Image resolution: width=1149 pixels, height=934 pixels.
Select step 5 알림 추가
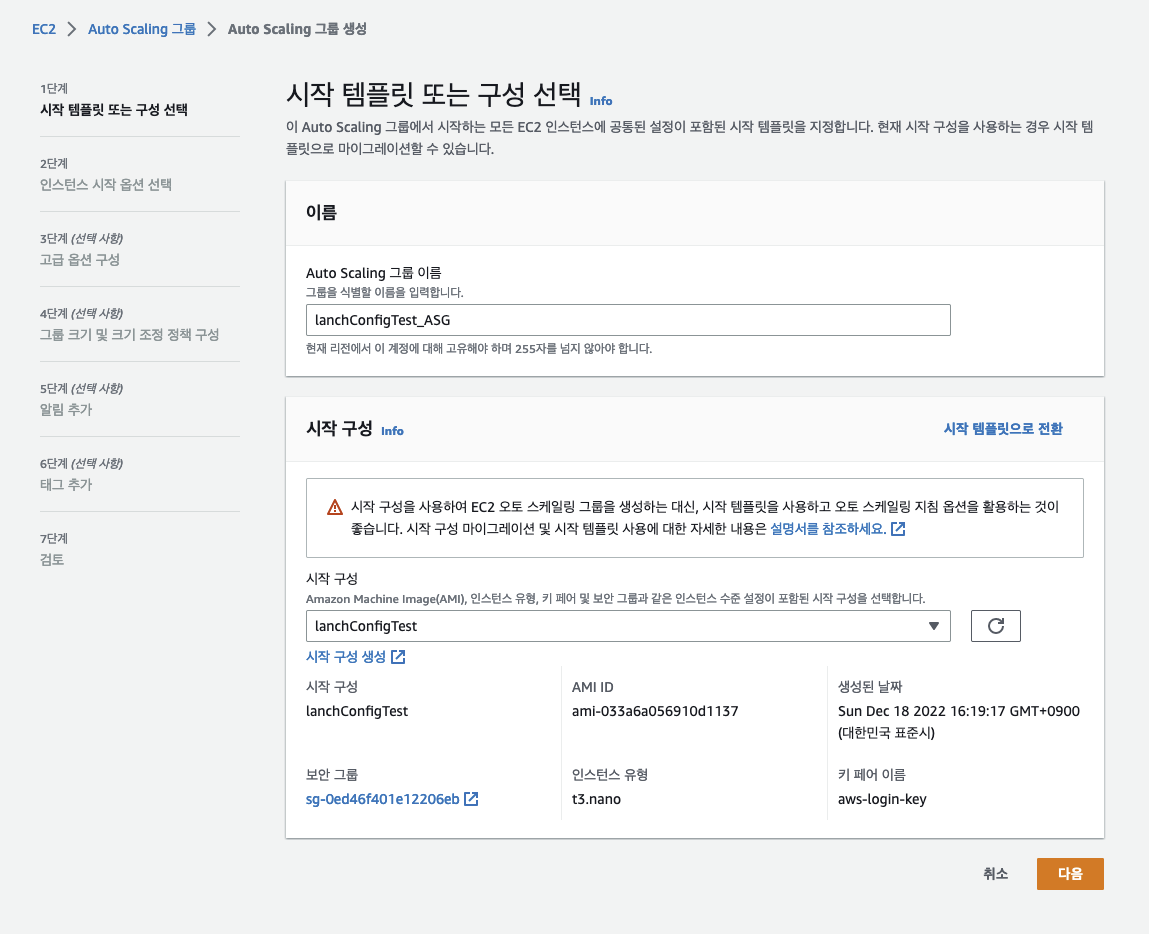(66, 409)
